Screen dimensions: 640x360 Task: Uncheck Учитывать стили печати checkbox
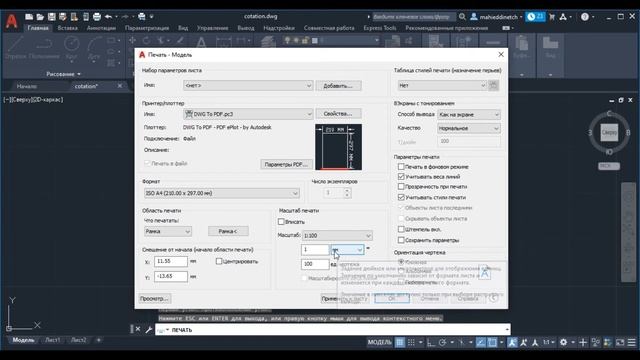tap(401, 197)
